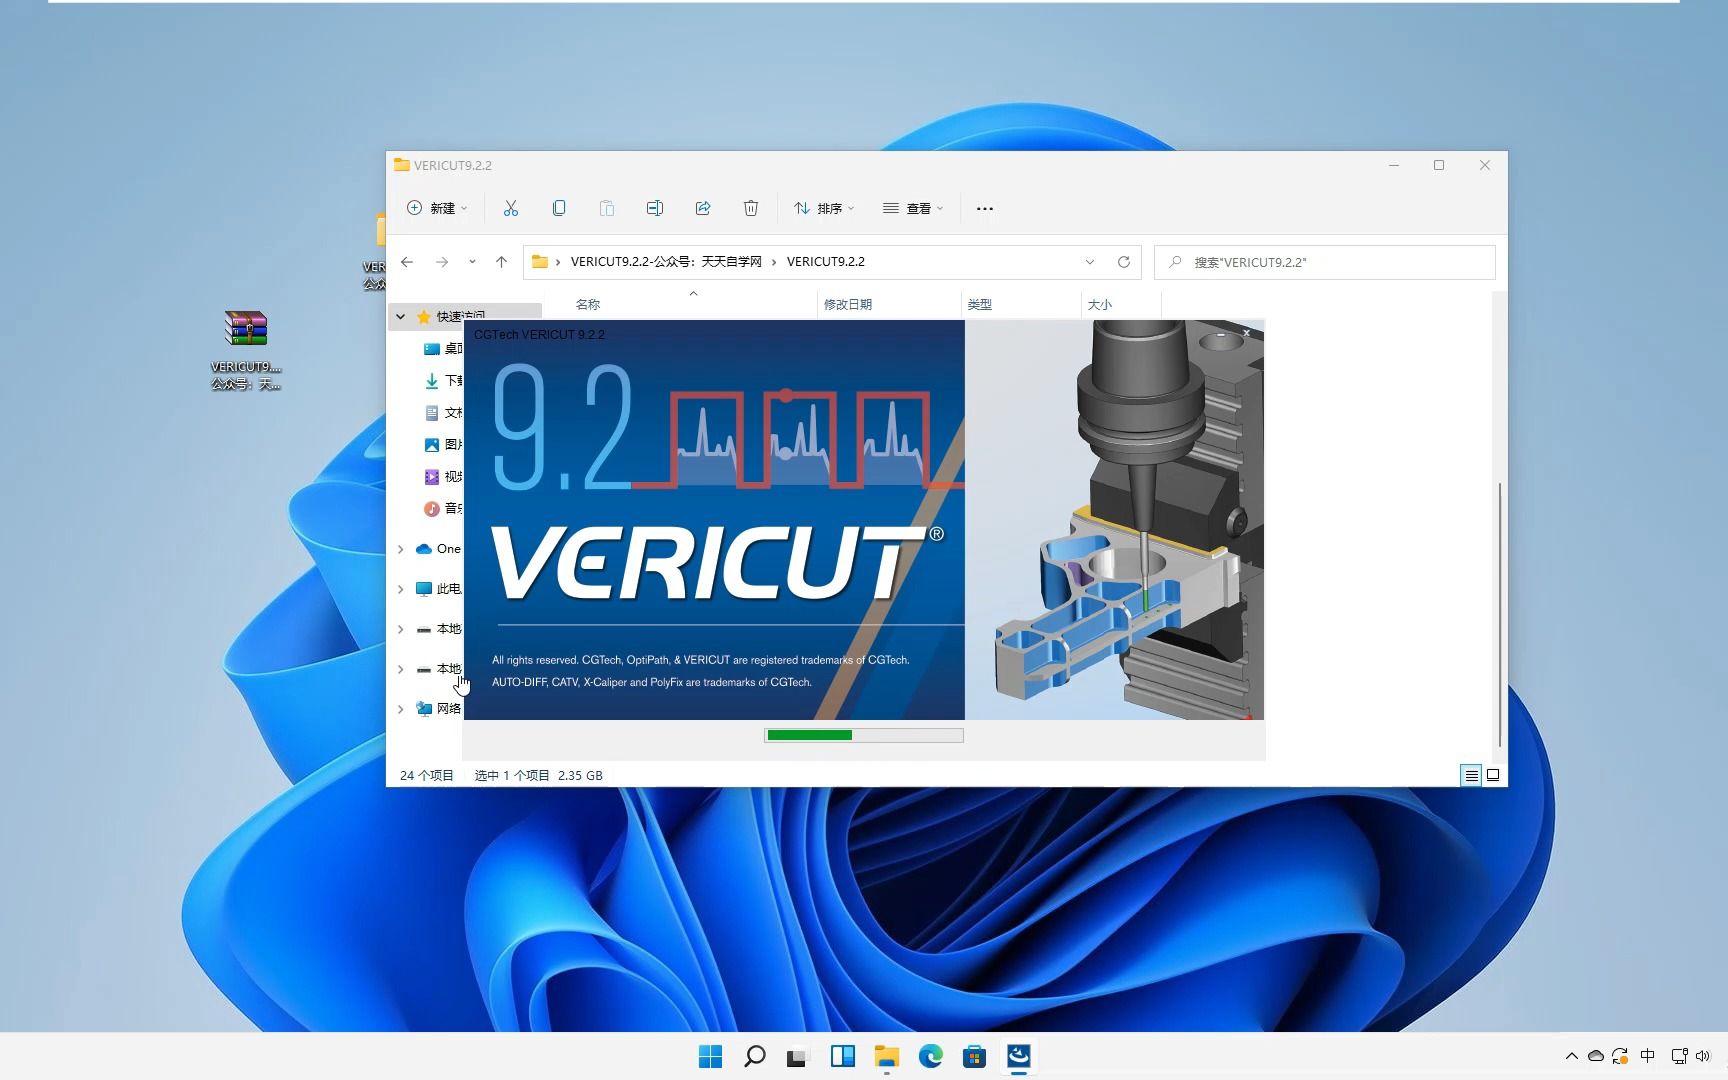The width and height of the screenshot is (1728, 1080).
Task: Click the Copy icon in Explorer toolbar
Action: click(559, 208)
